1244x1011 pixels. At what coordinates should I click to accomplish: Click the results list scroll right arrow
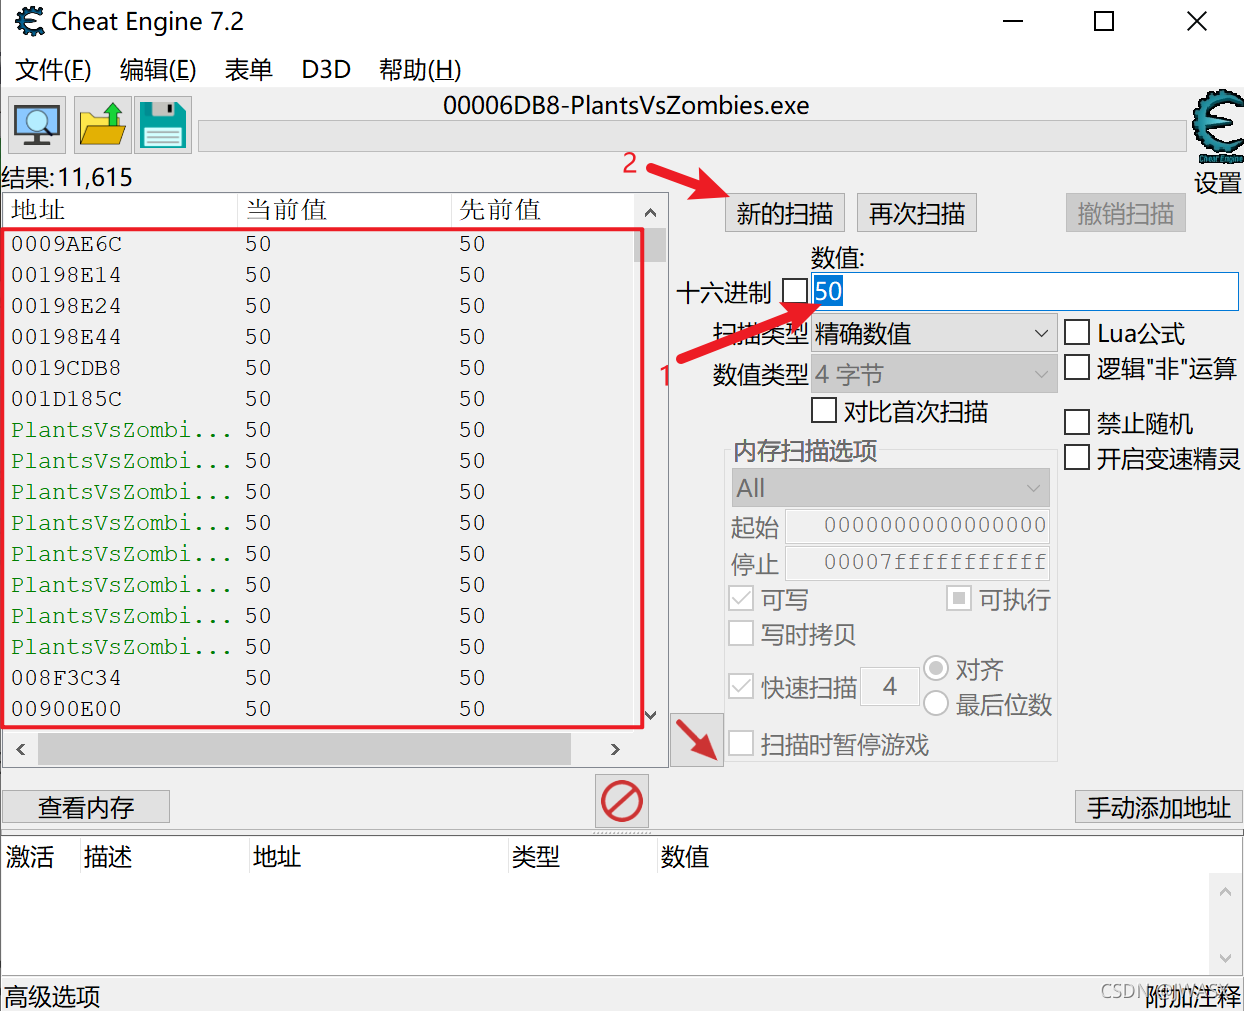615,749
